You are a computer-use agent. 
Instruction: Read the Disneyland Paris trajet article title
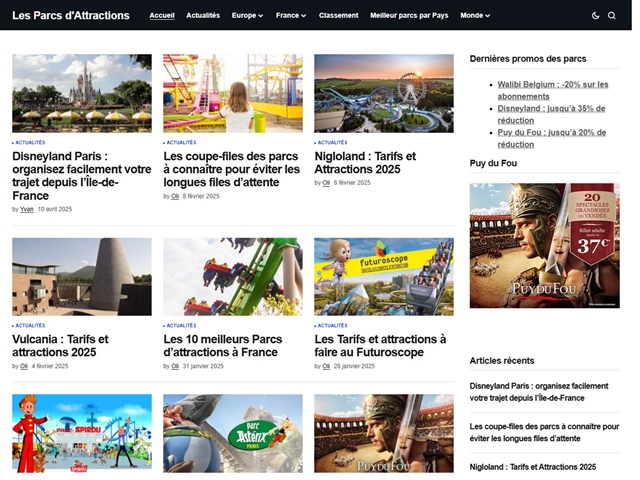[x=82, y=176]
